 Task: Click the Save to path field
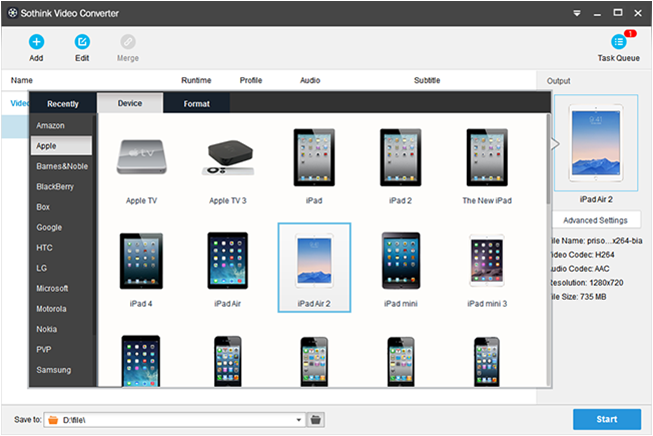pyautogui.click(x=175, y=420)
